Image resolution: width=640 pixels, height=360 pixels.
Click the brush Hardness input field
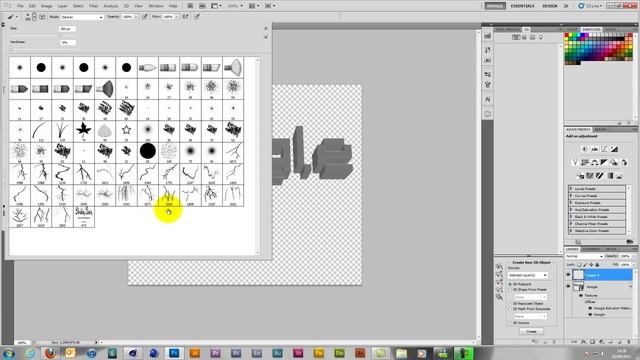click(67, 42)
